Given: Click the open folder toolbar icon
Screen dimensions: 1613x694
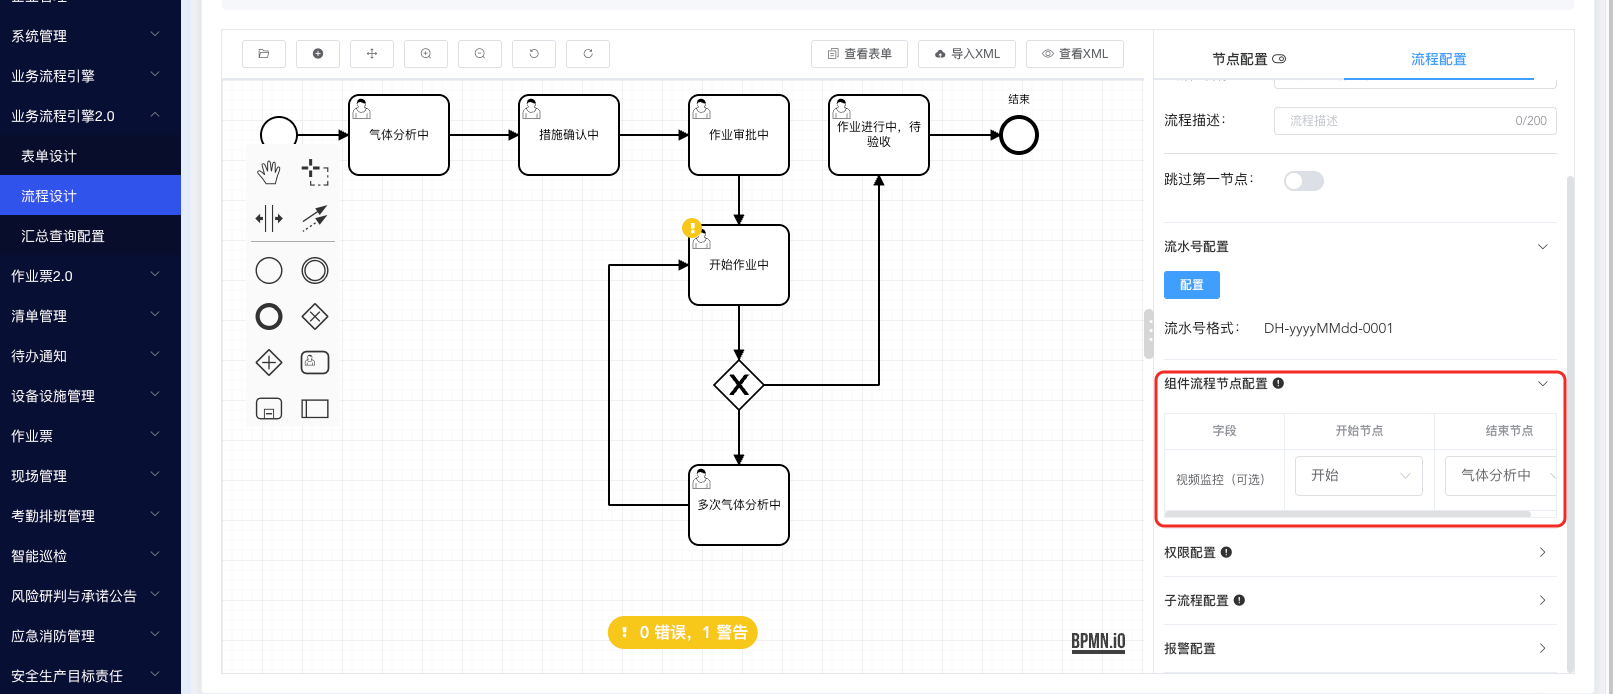Looking at the screenshot, I should coord(264,54).
